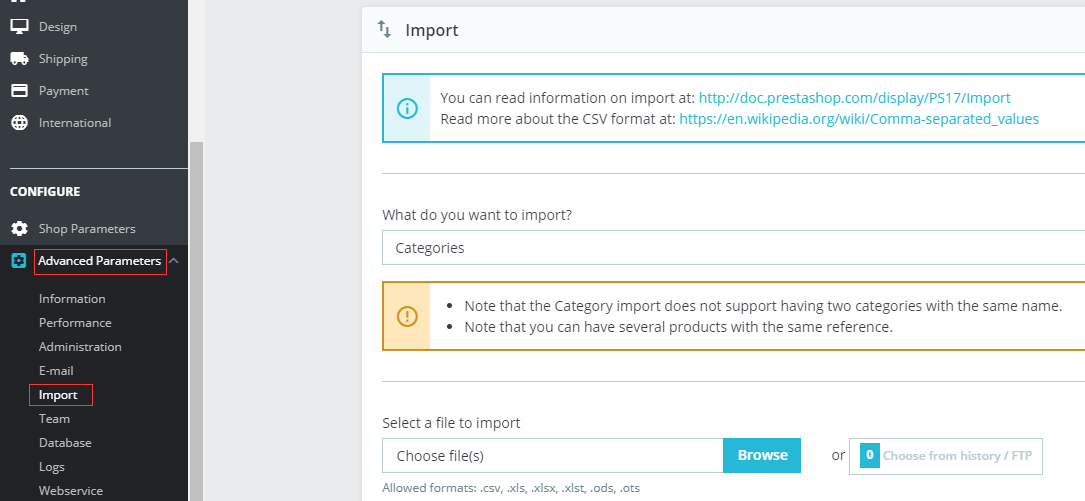
Task: Click the International globe icon
Action: pos(19,123)
